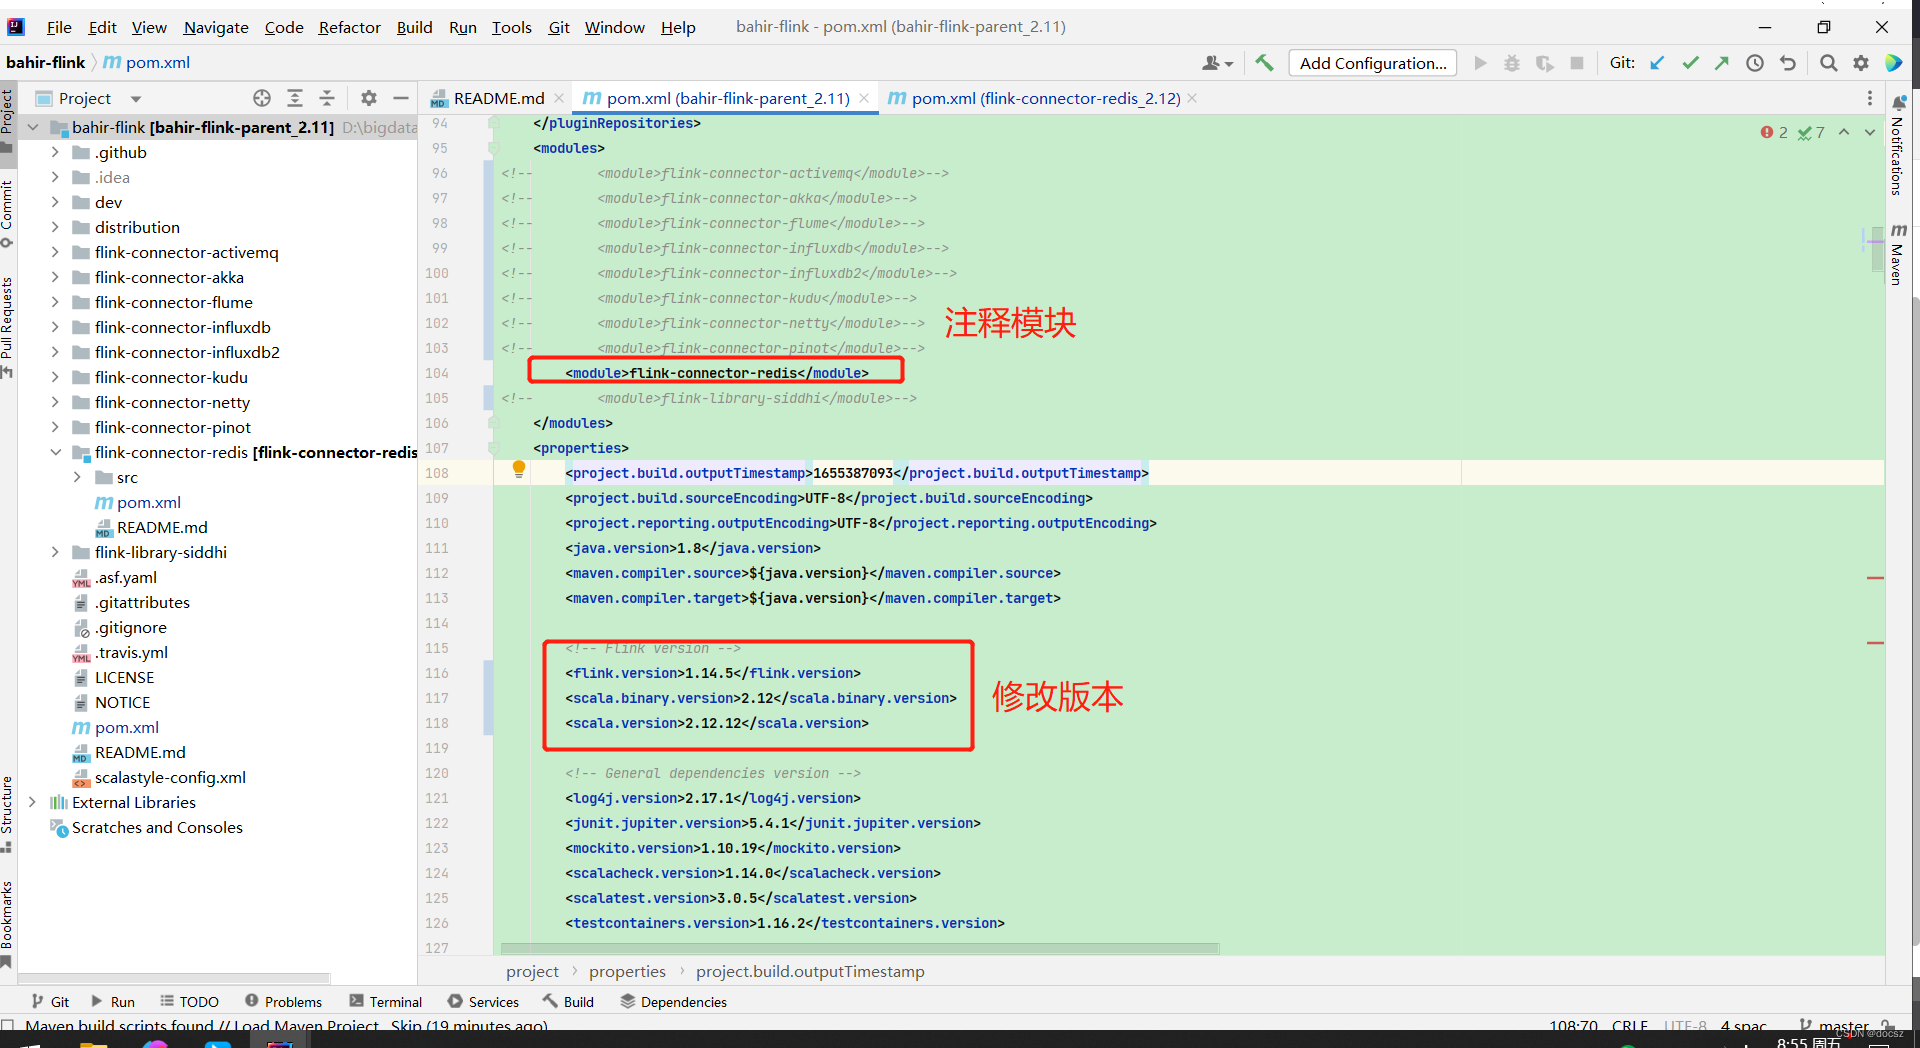Toggle the Structure tool window
Screen dimensions: 1920x1048
click(x=7, y=814)
